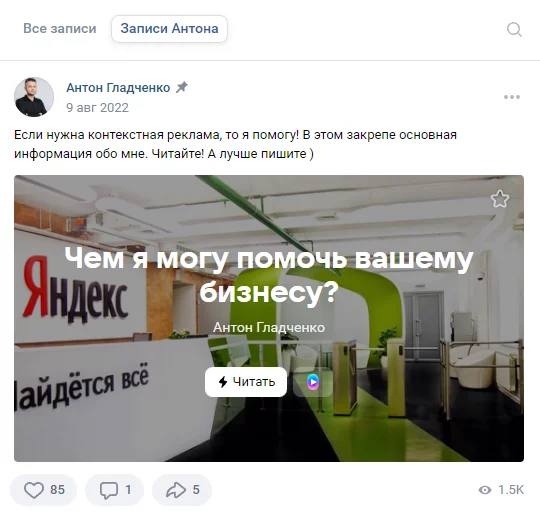
Task: Click the Яндекс logo in cover photo
Action: coord(76,290)
